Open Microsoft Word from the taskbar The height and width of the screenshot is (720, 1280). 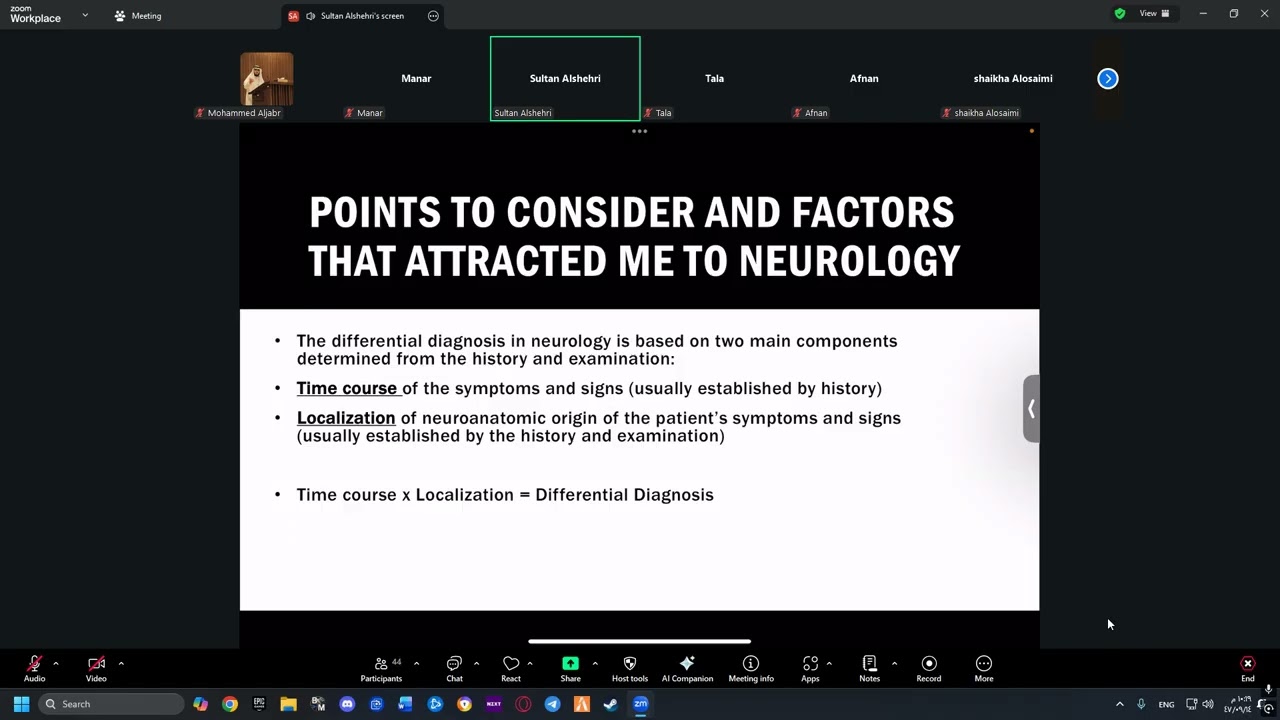coord(405,704)
